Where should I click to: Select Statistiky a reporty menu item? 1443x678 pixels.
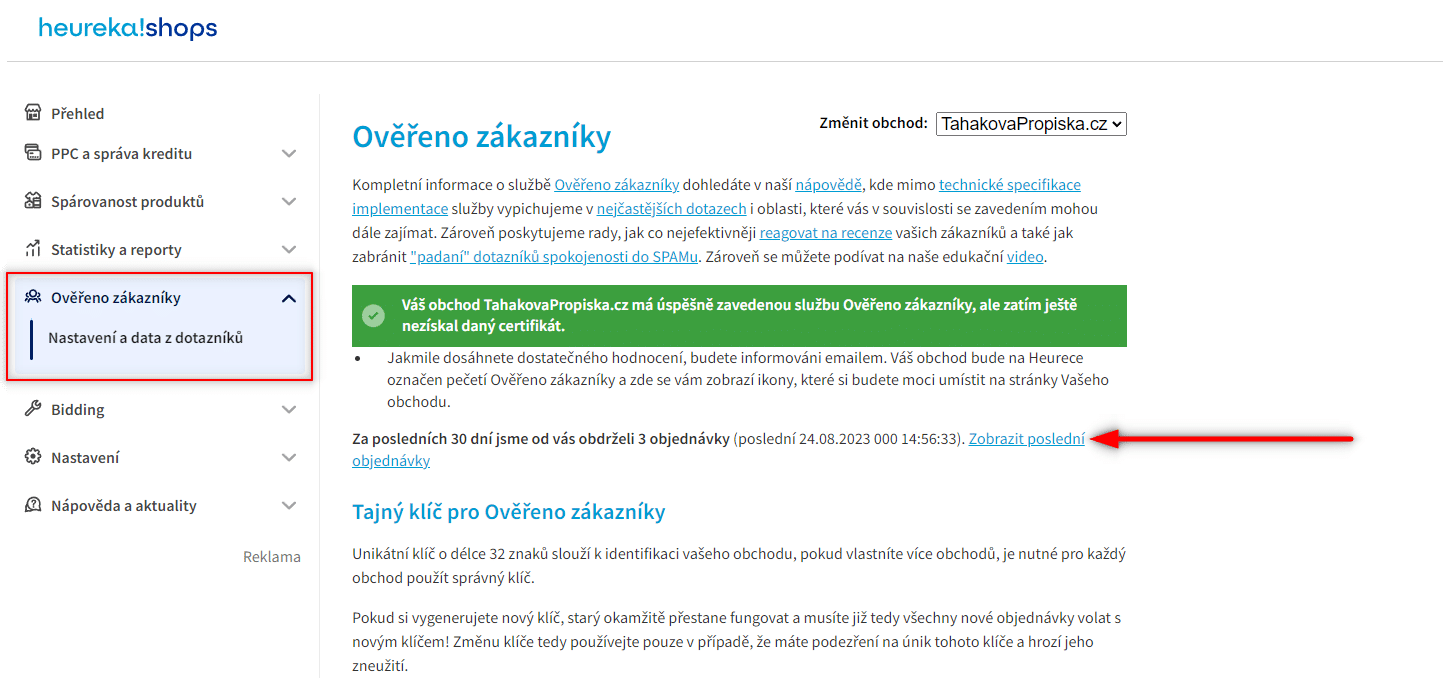[116, 250]
